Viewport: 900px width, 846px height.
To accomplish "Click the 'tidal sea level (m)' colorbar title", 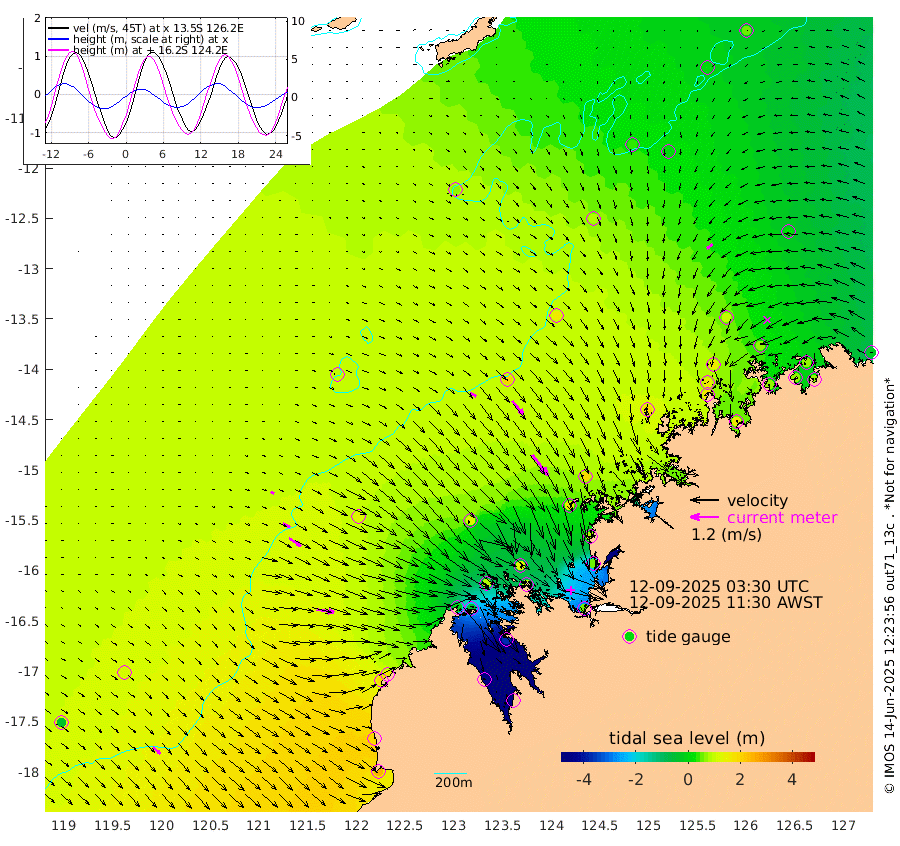I will pyautogui.click(x=687, y=738).
